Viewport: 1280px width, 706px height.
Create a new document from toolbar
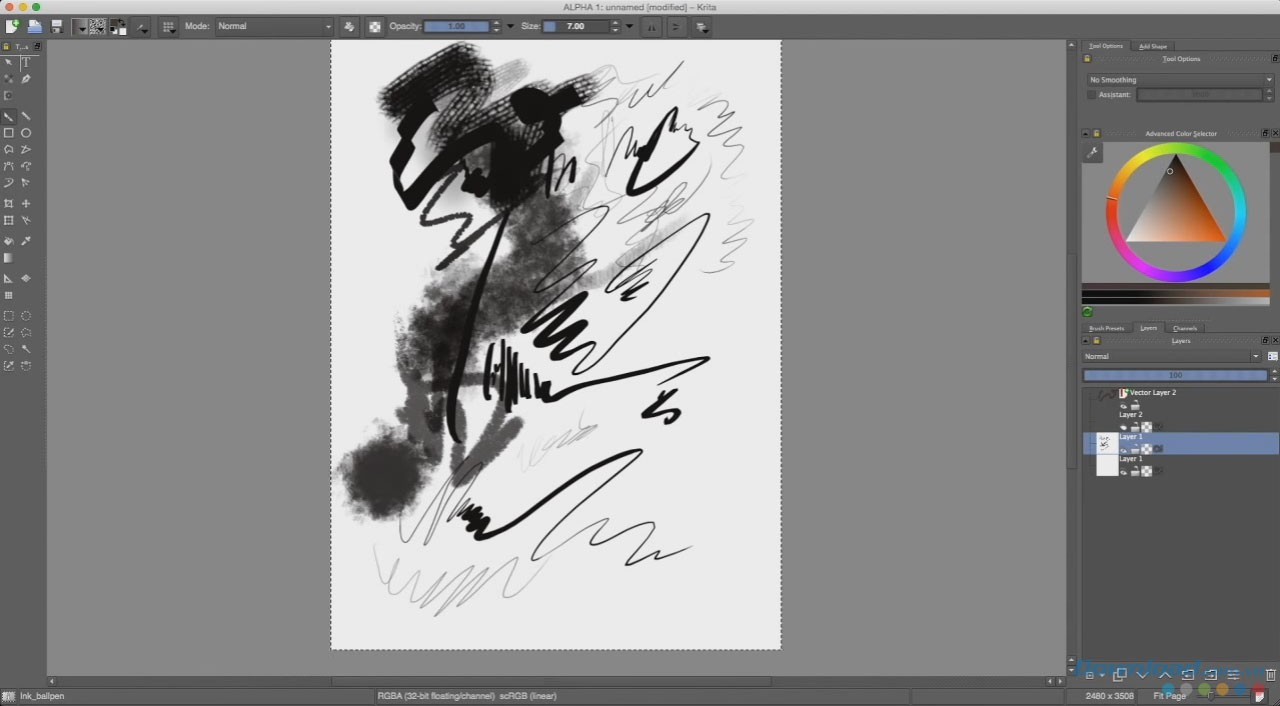point(12,27)
